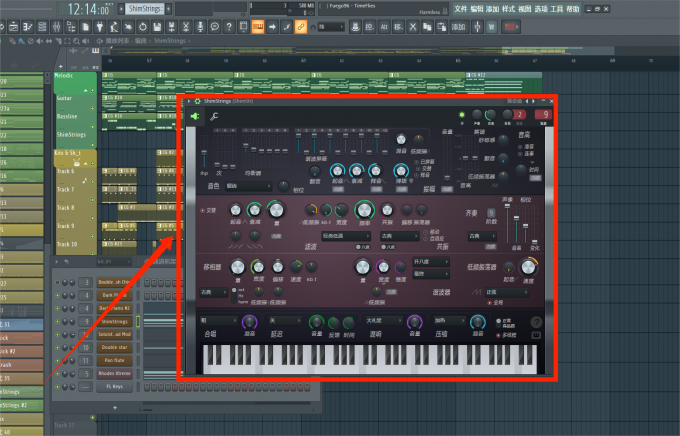Click the 添加 button in the toolbar

[458, 27]
